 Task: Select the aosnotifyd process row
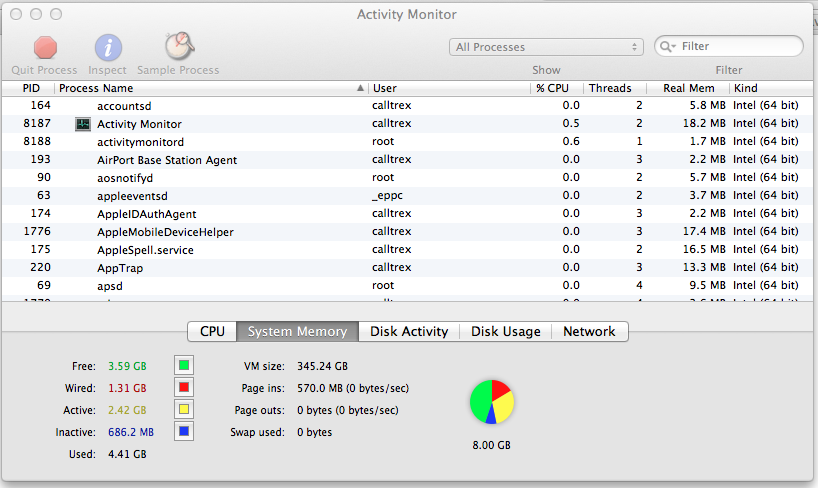coord(407,178)
